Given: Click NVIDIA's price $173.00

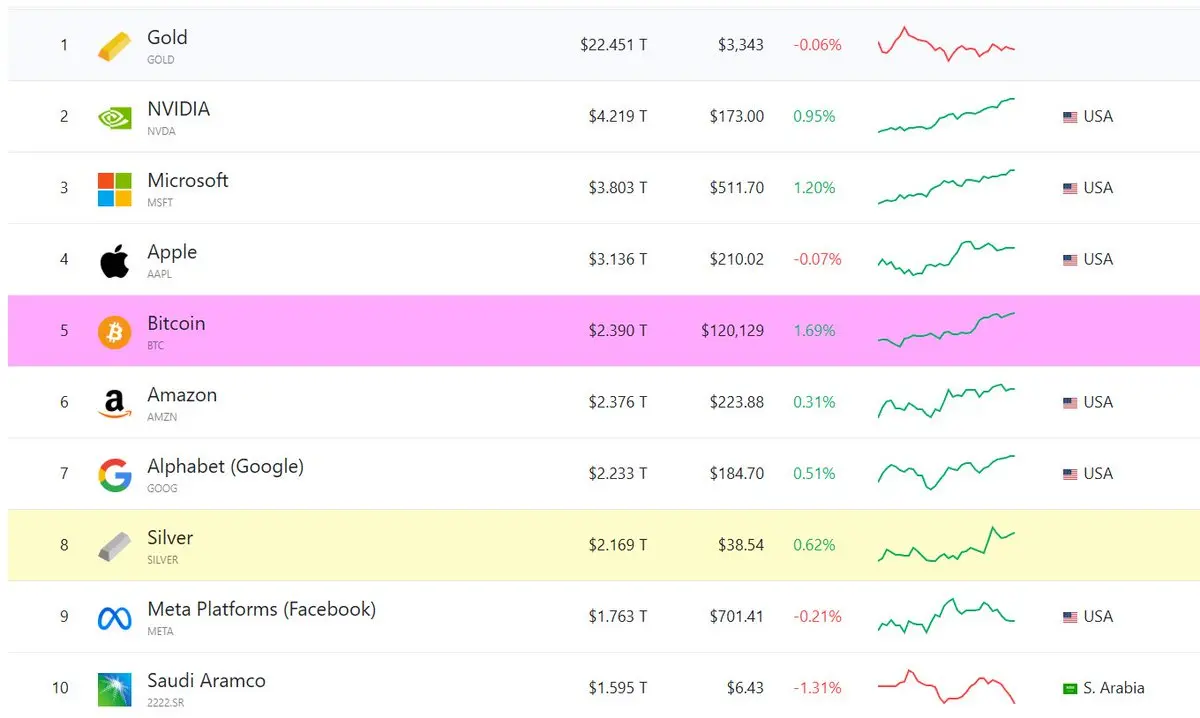Looking at the screenshot, I should (737, 117).
